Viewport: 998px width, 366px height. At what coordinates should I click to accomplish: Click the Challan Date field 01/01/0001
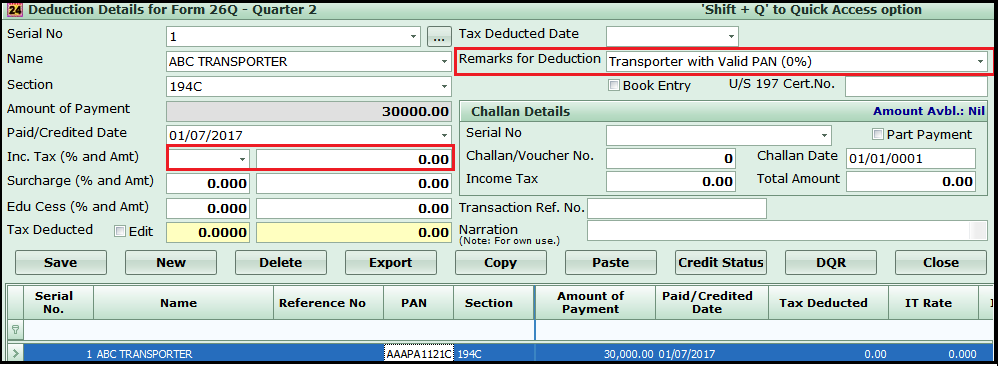[x=910, y=158]
